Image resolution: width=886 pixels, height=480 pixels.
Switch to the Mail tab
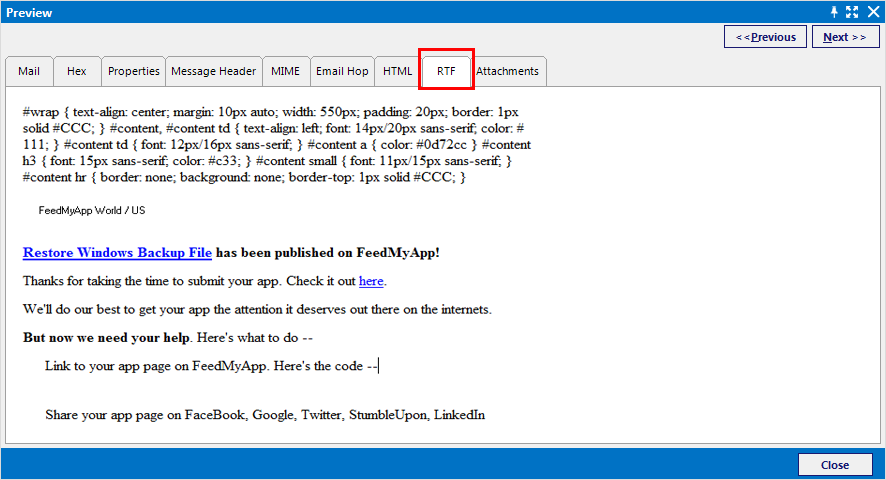[29, 71]
